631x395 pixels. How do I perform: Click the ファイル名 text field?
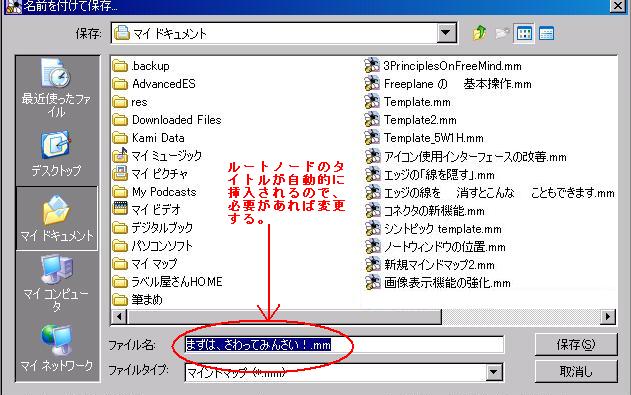tap(344, 345)
